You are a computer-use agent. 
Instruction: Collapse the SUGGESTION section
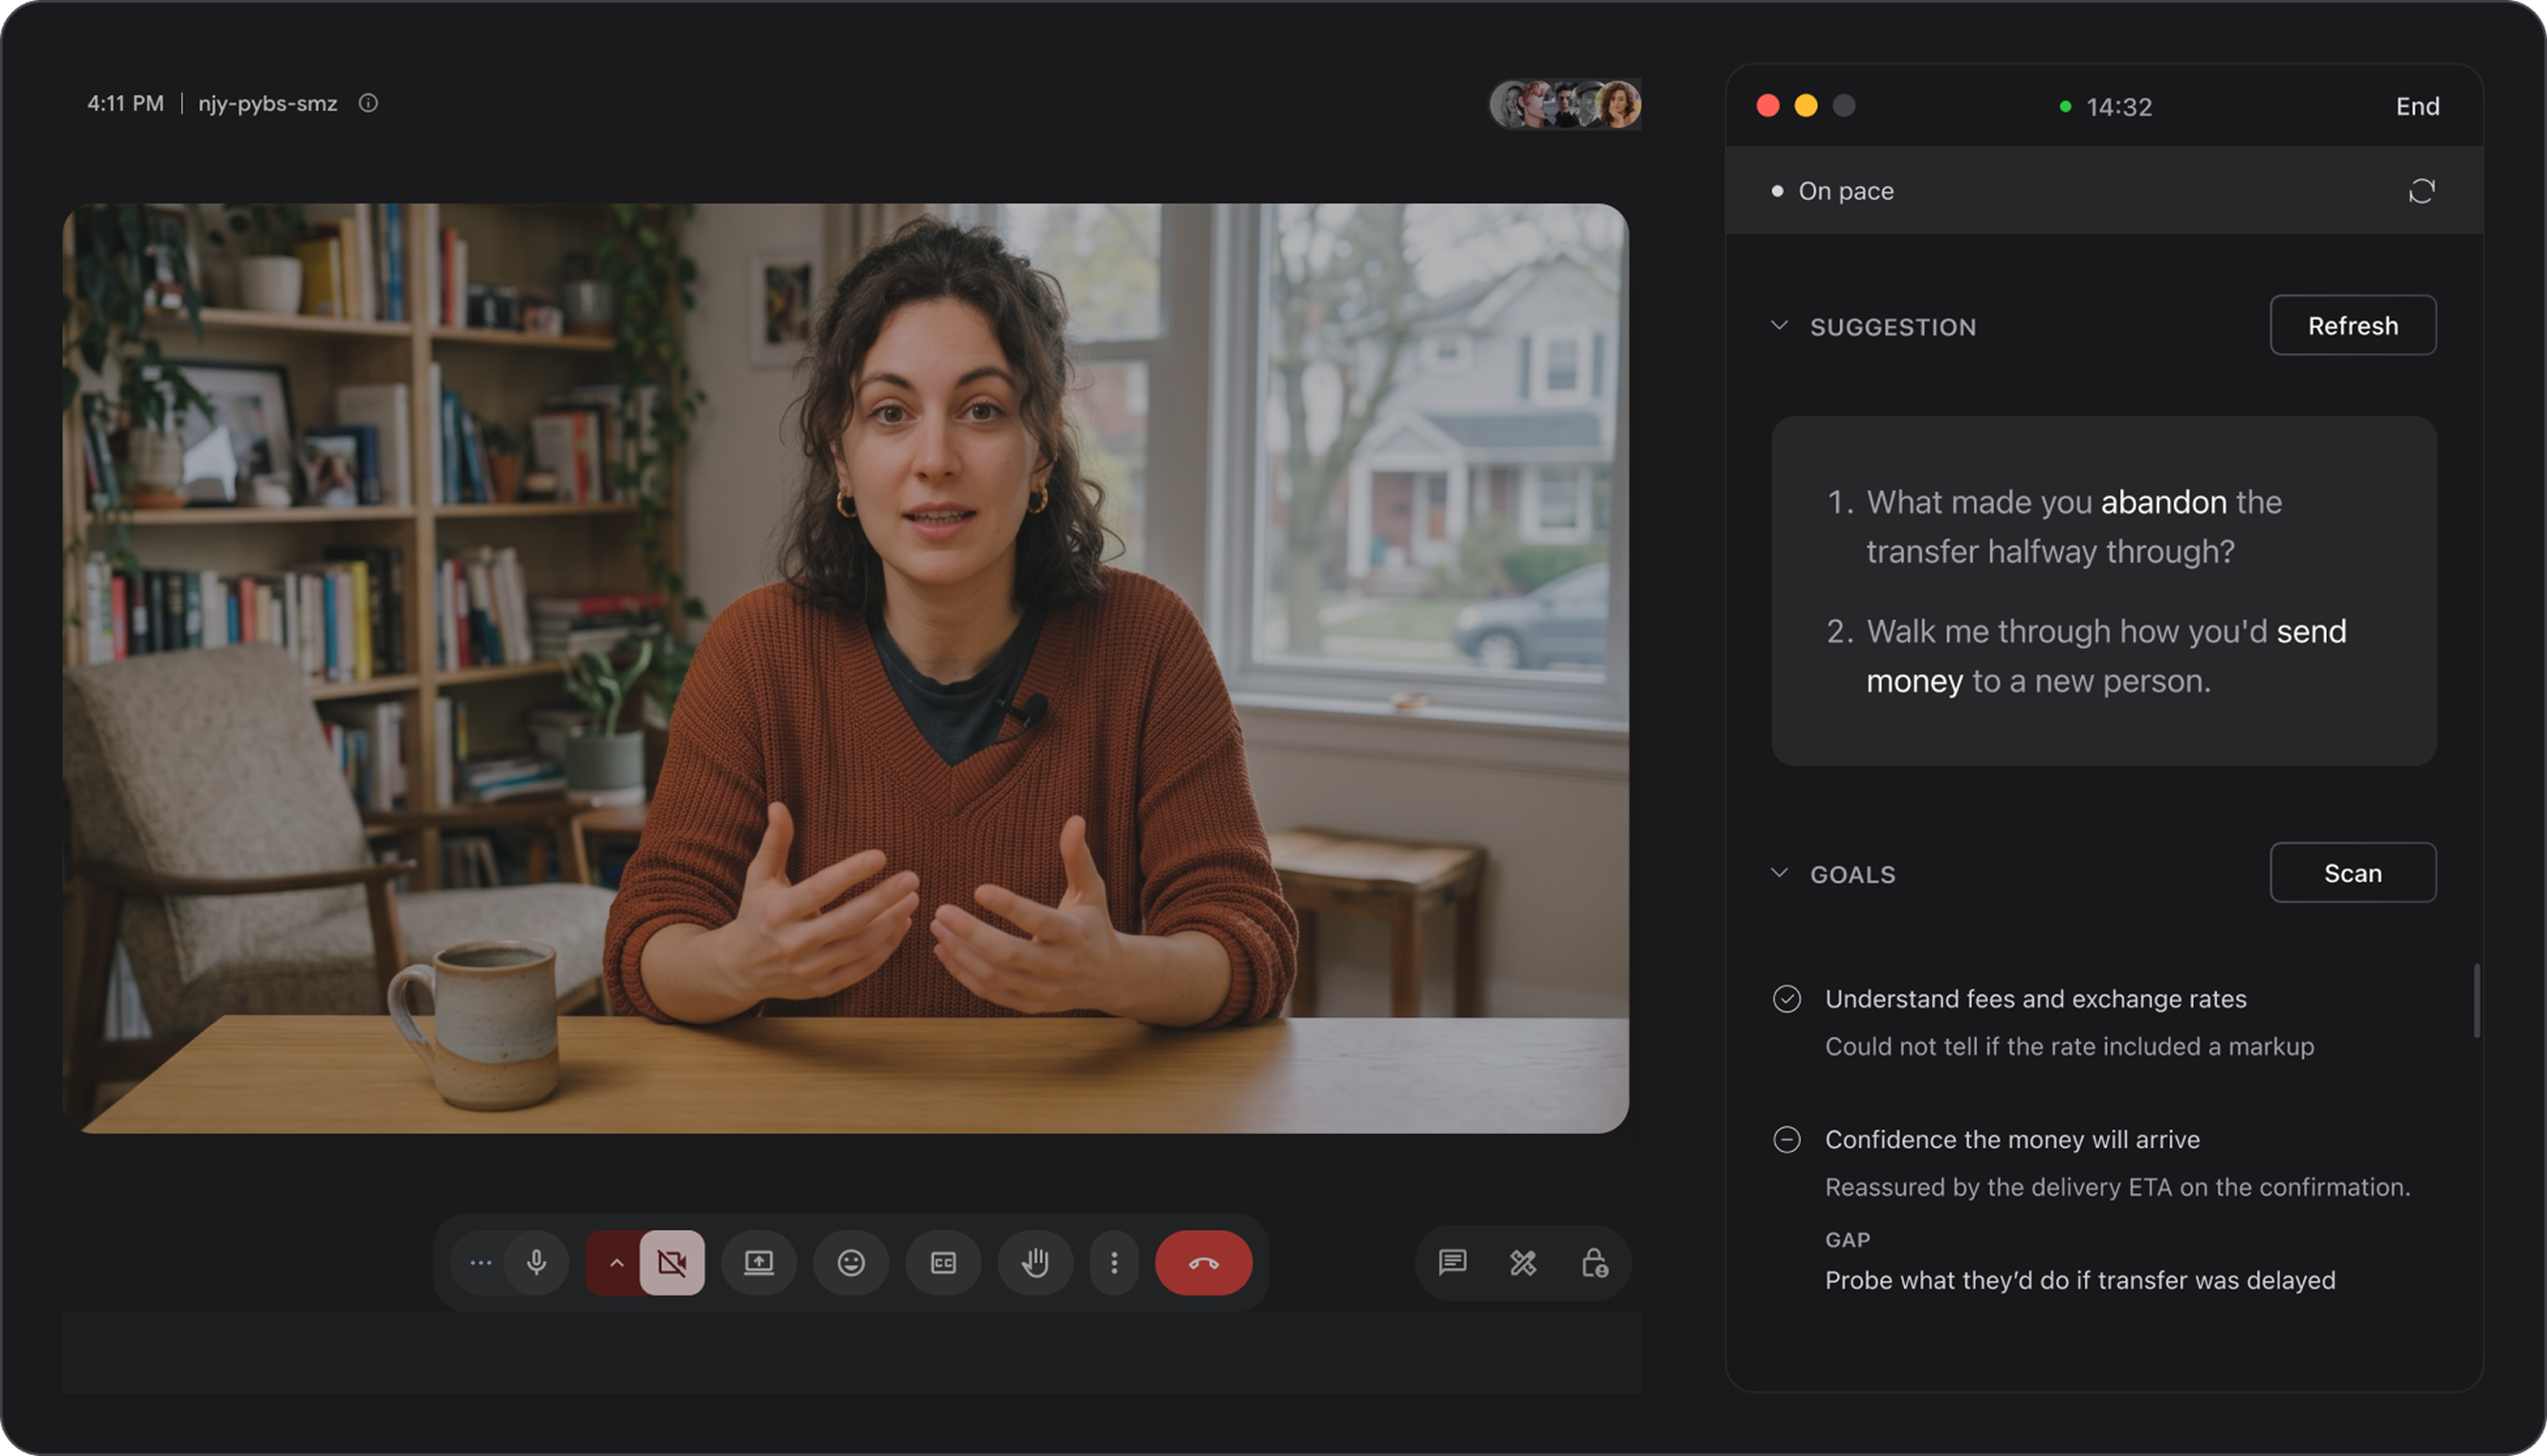tap(1779, 326)
